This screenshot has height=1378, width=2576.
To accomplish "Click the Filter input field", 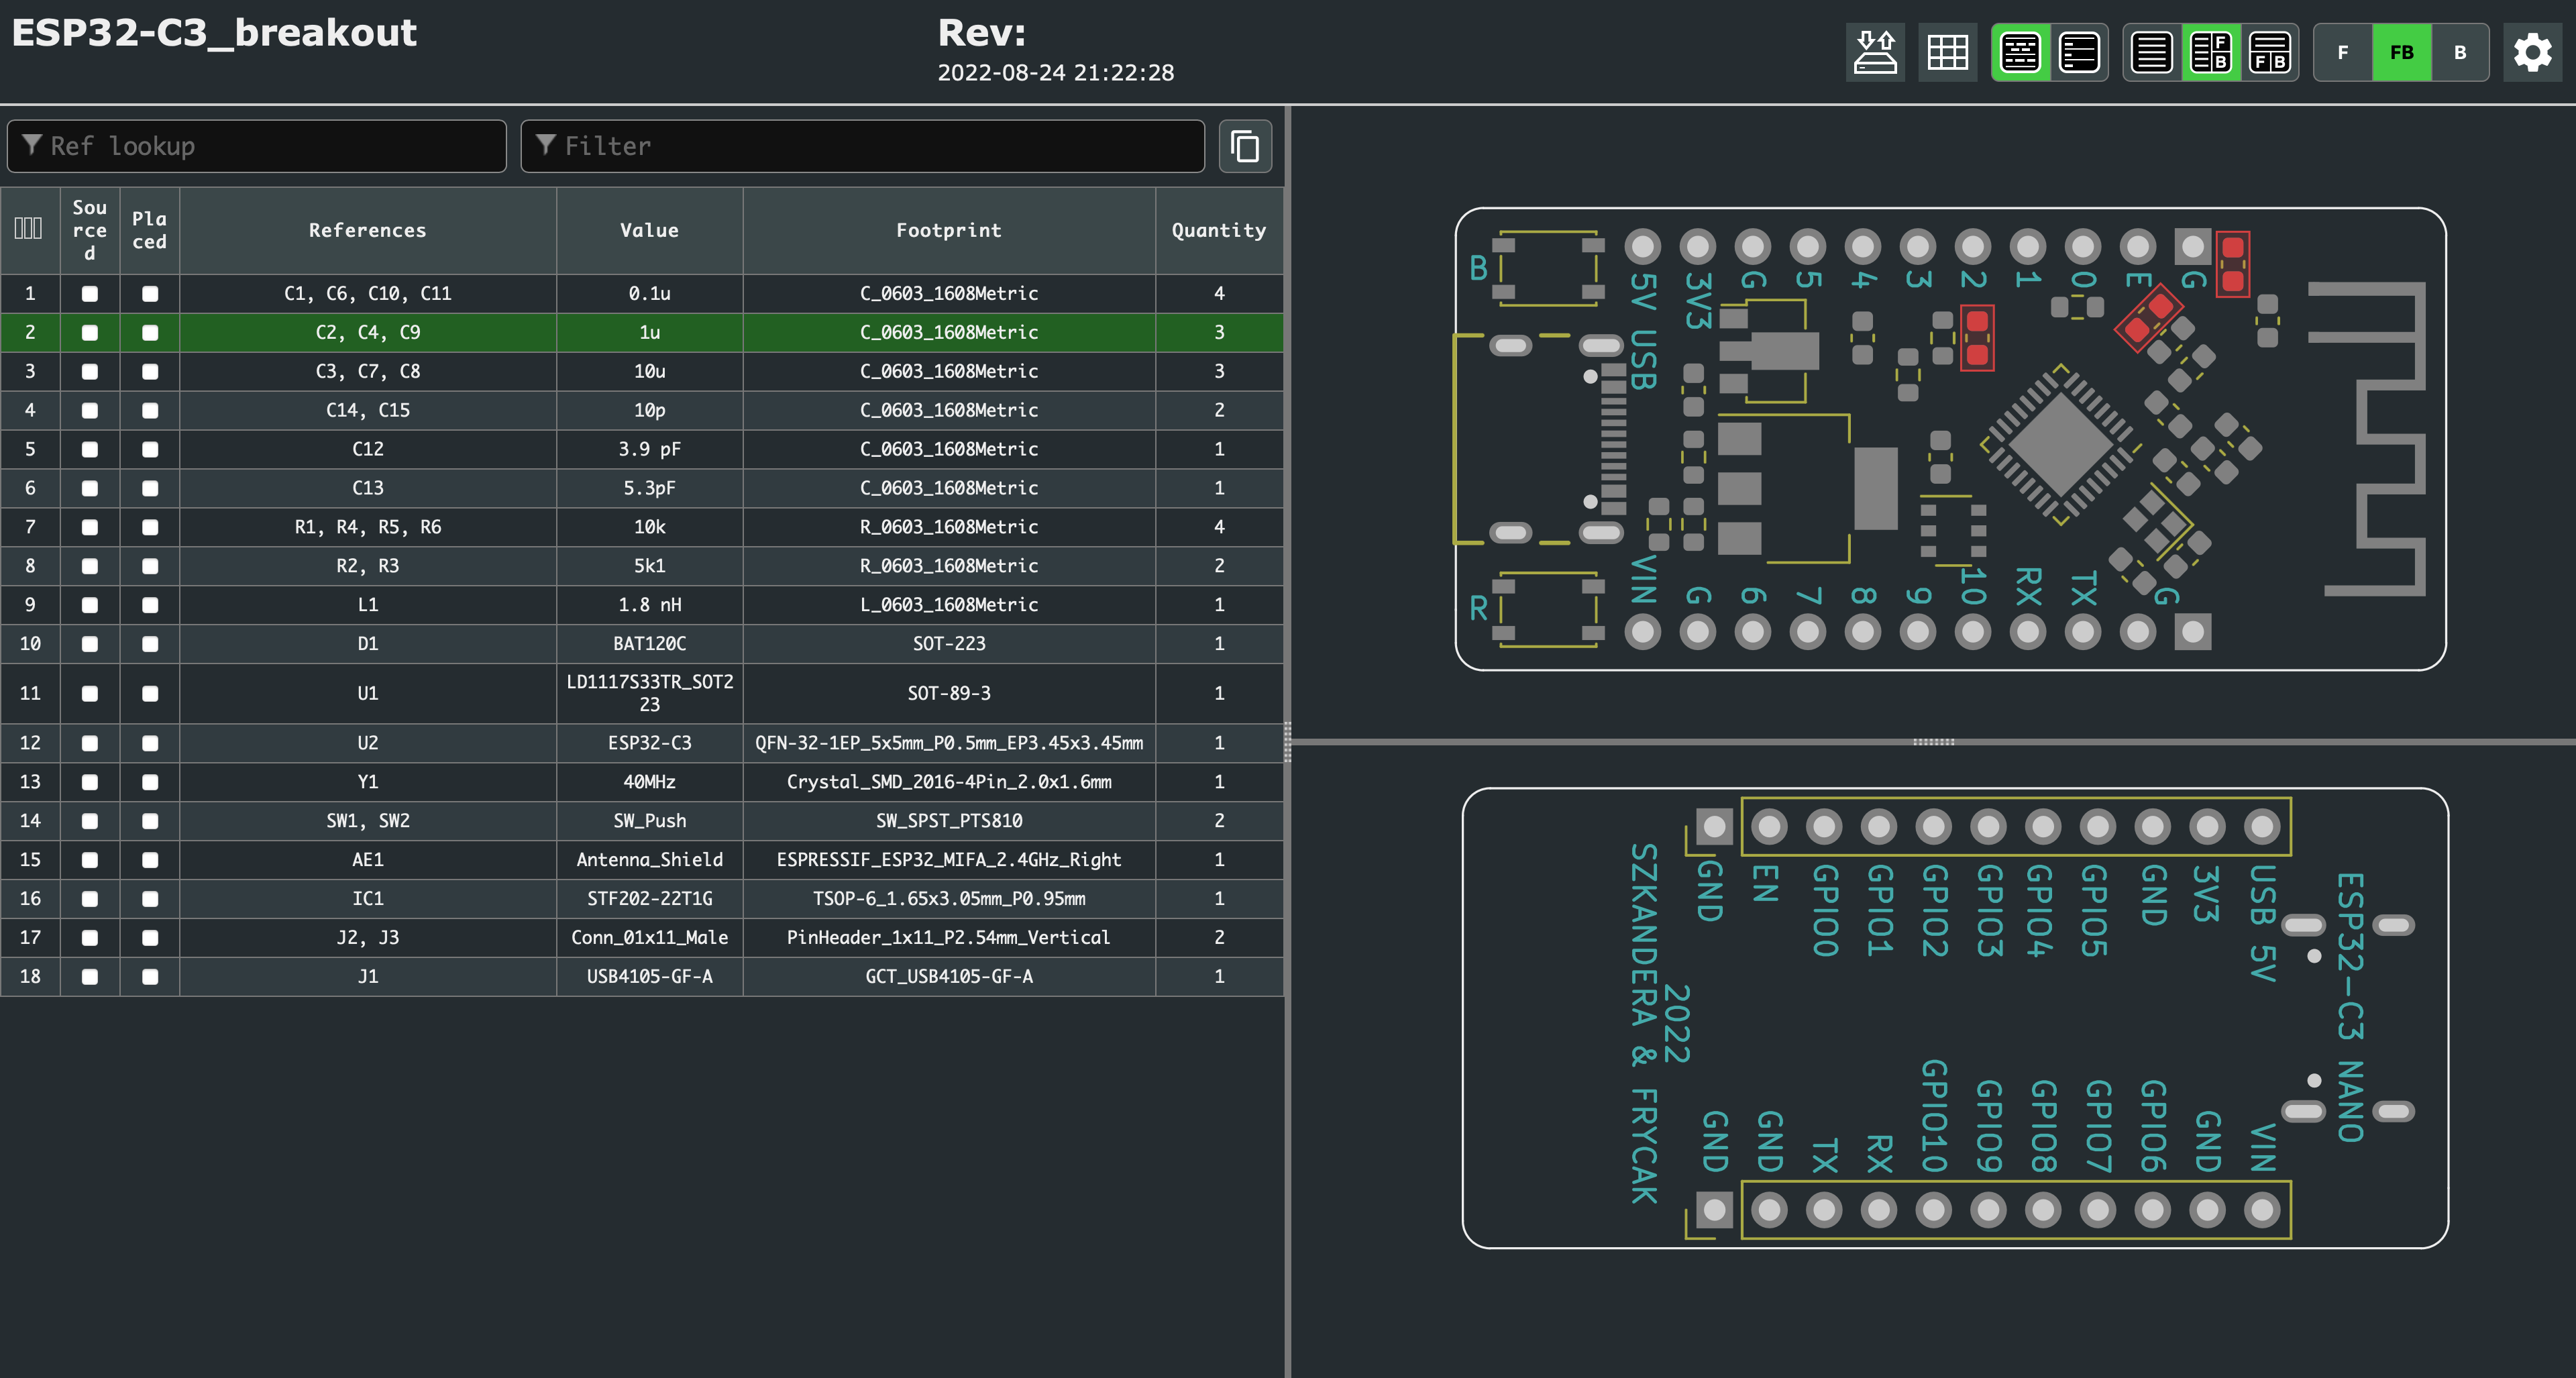I will pyautogui.click(x=862, y=146).
